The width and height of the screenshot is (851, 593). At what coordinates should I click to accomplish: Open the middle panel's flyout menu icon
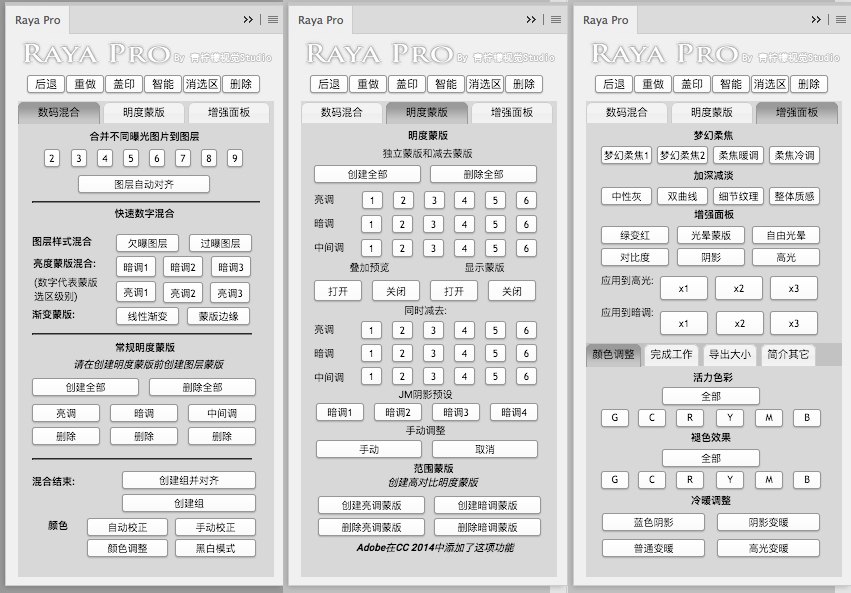[x=556, y=20]
